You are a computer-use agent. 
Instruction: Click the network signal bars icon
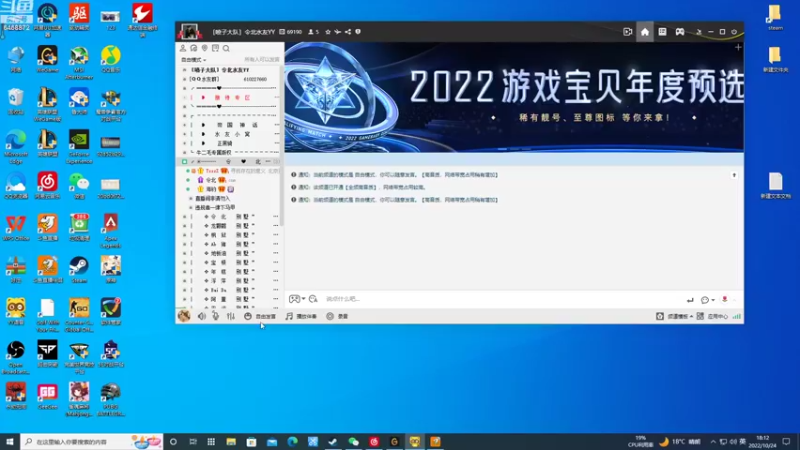click(x=737, y=316)
